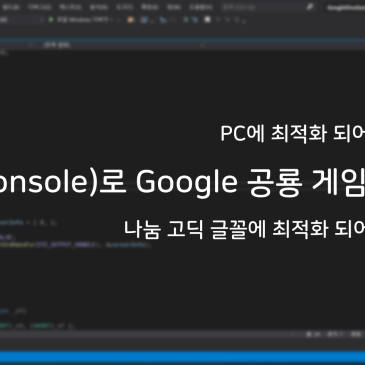Click the blue status bar at the window bottom
The image size is (365, 365).
[x=182, y=357]
